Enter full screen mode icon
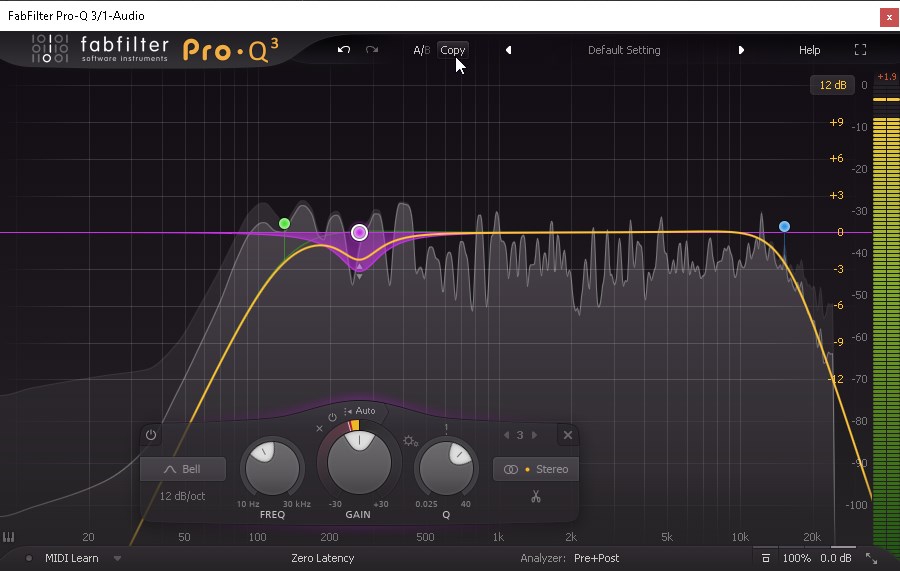 click(860, 50)
